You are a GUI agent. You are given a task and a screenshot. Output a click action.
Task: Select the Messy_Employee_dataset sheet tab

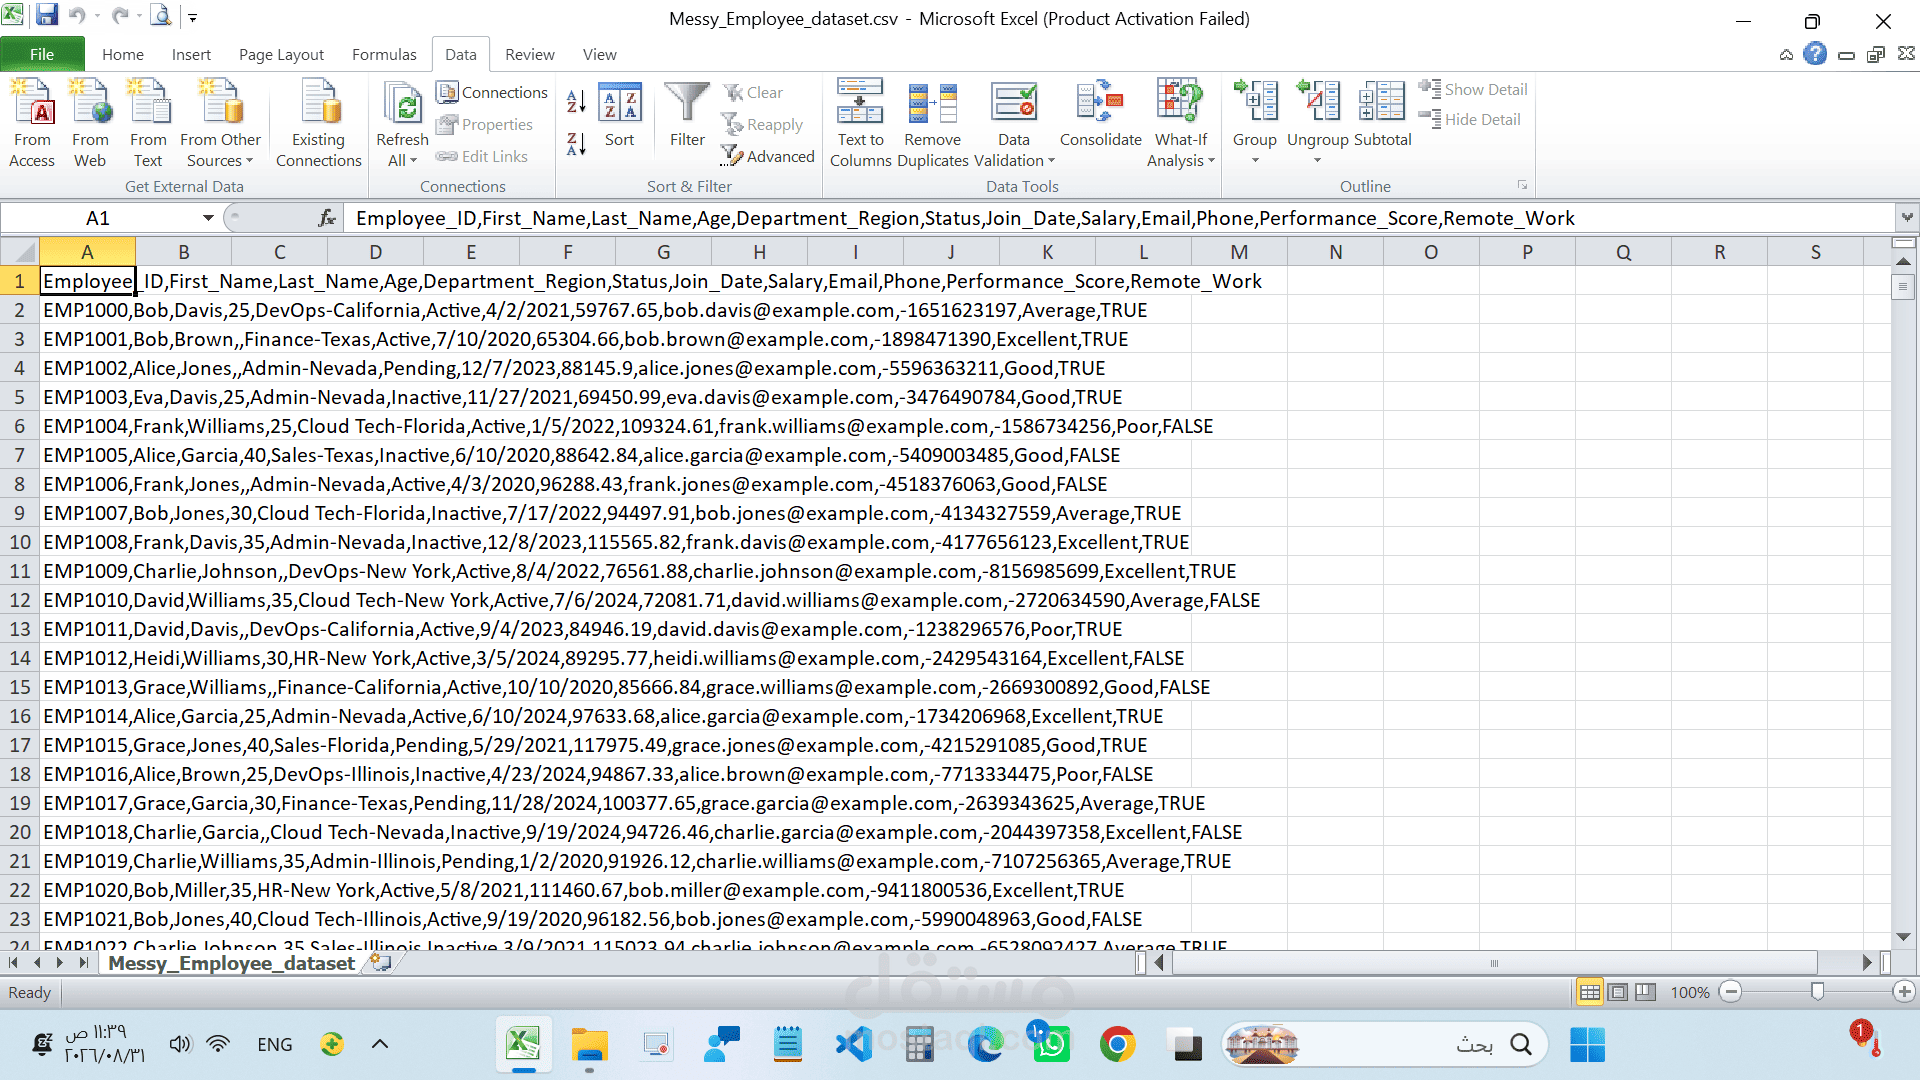click(x=231, y=963)
